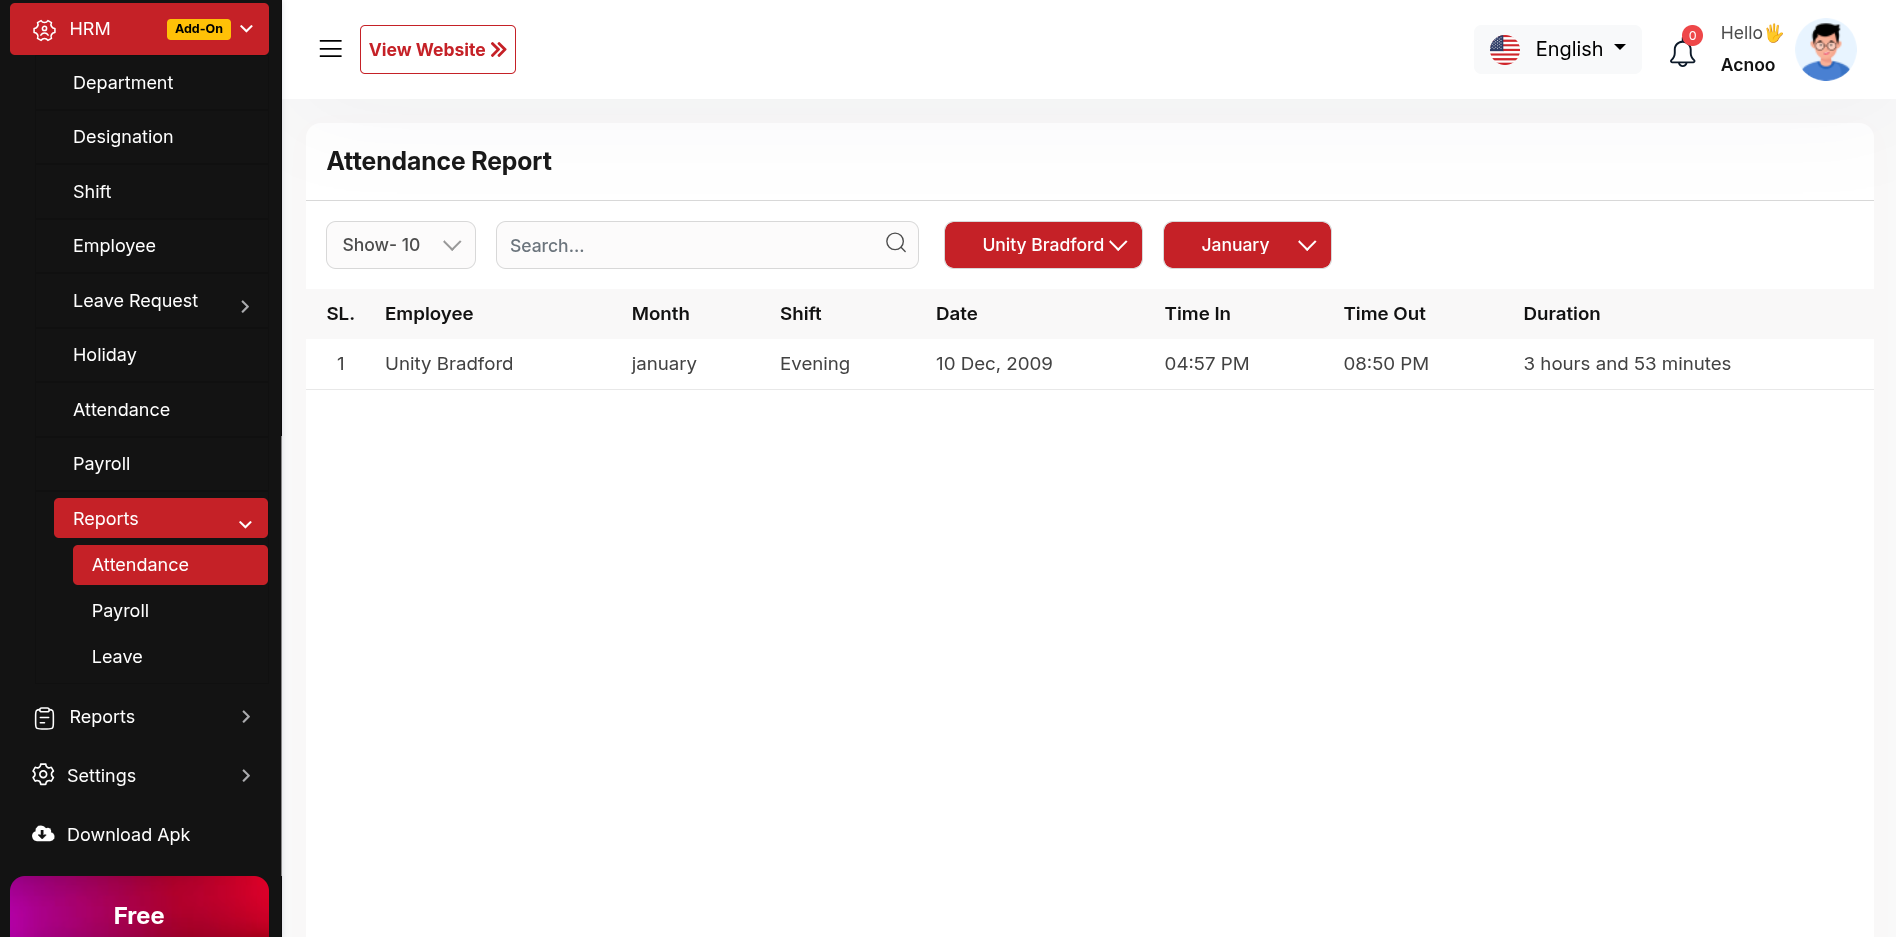The image size is (1896, 937).
Task: Select the Employee menu item
Action: click(x=114, y=246)
